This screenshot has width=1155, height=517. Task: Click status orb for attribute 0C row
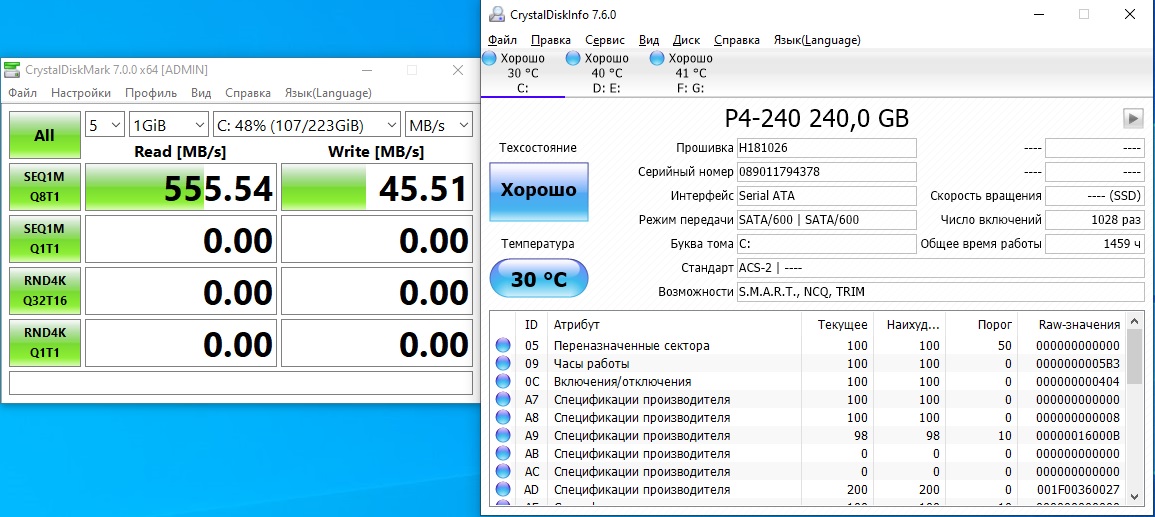tap(503, 381)
